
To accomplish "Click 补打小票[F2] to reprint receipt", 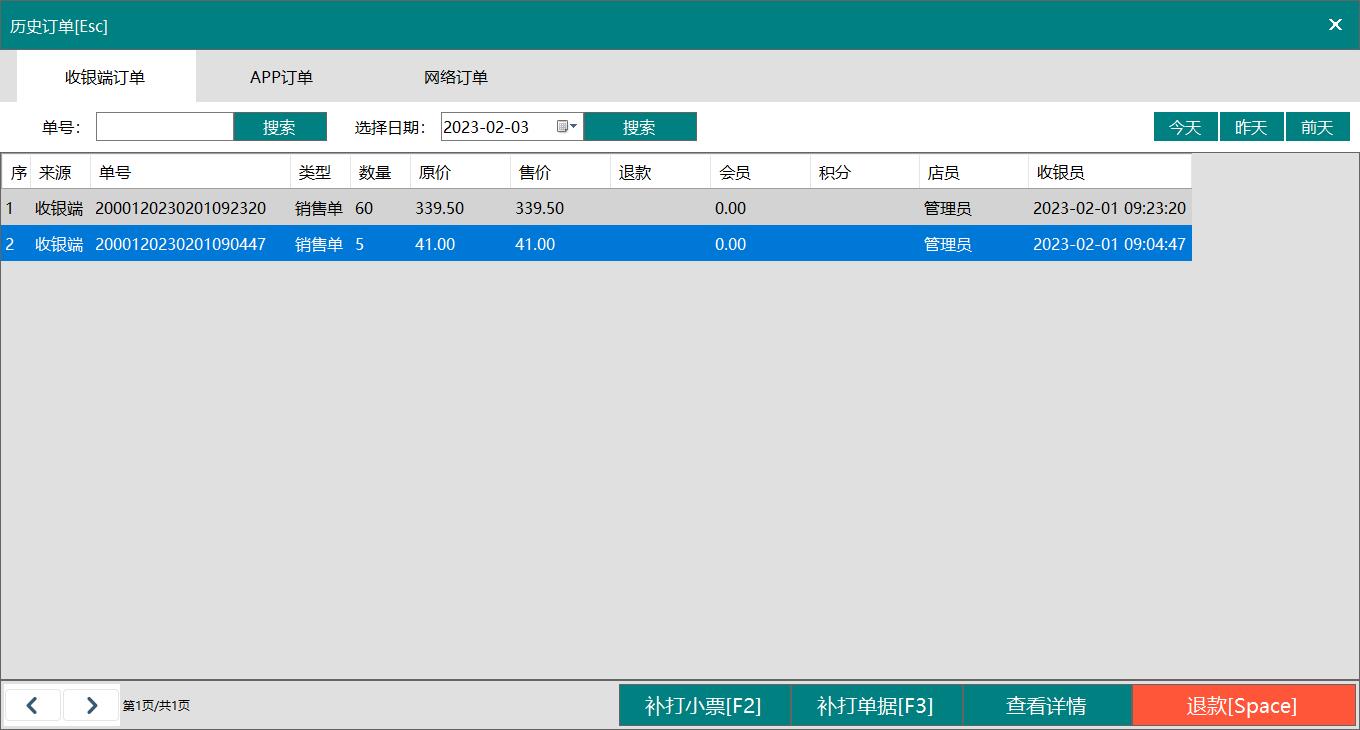I will point(704,705).
